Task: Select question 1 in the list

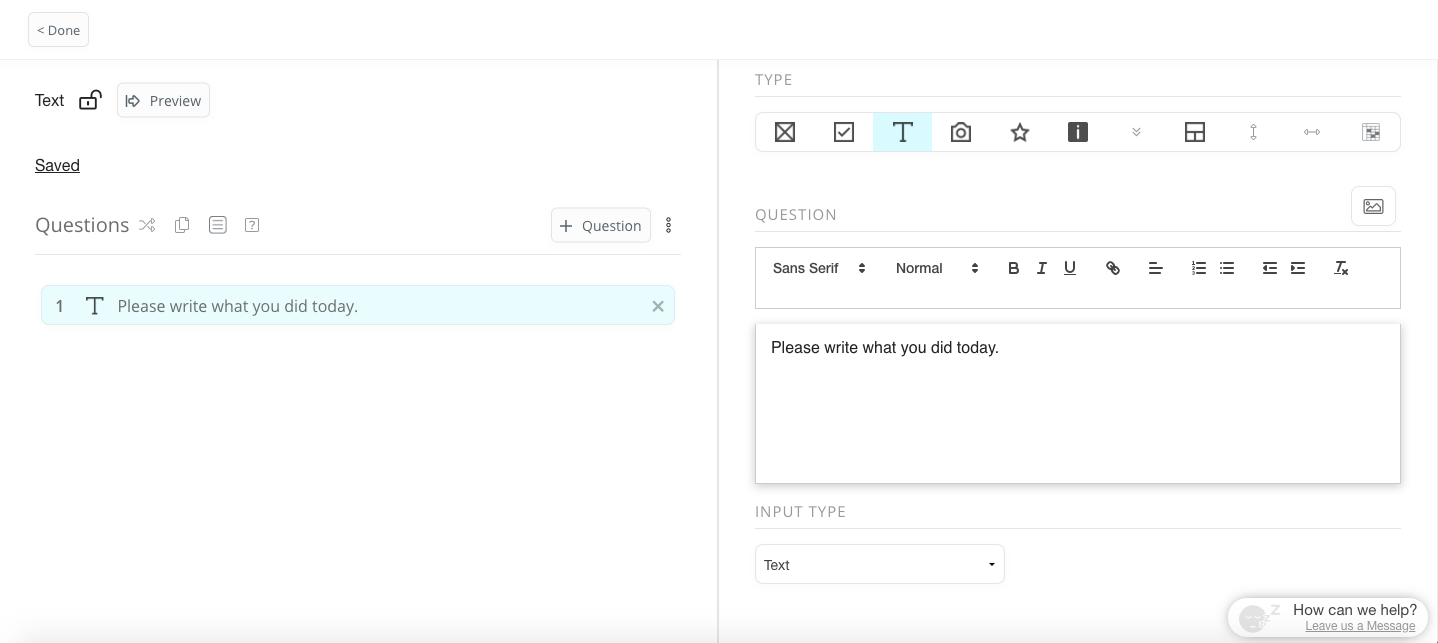Action: [358, 305]
